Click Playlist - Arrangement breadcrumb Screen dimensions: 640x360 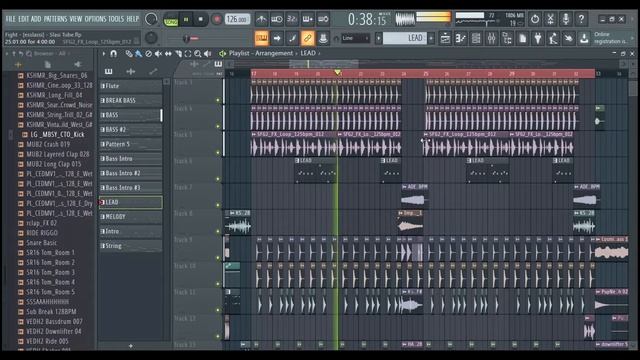261,53
